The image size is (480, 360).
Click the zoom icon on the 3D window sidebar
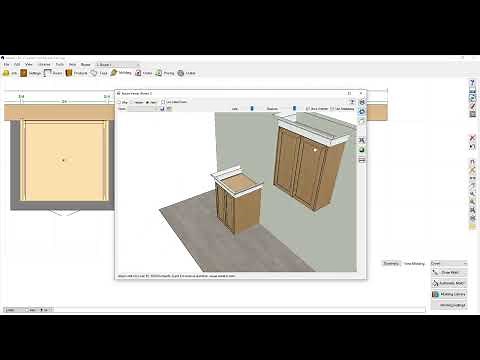(362, 140)
